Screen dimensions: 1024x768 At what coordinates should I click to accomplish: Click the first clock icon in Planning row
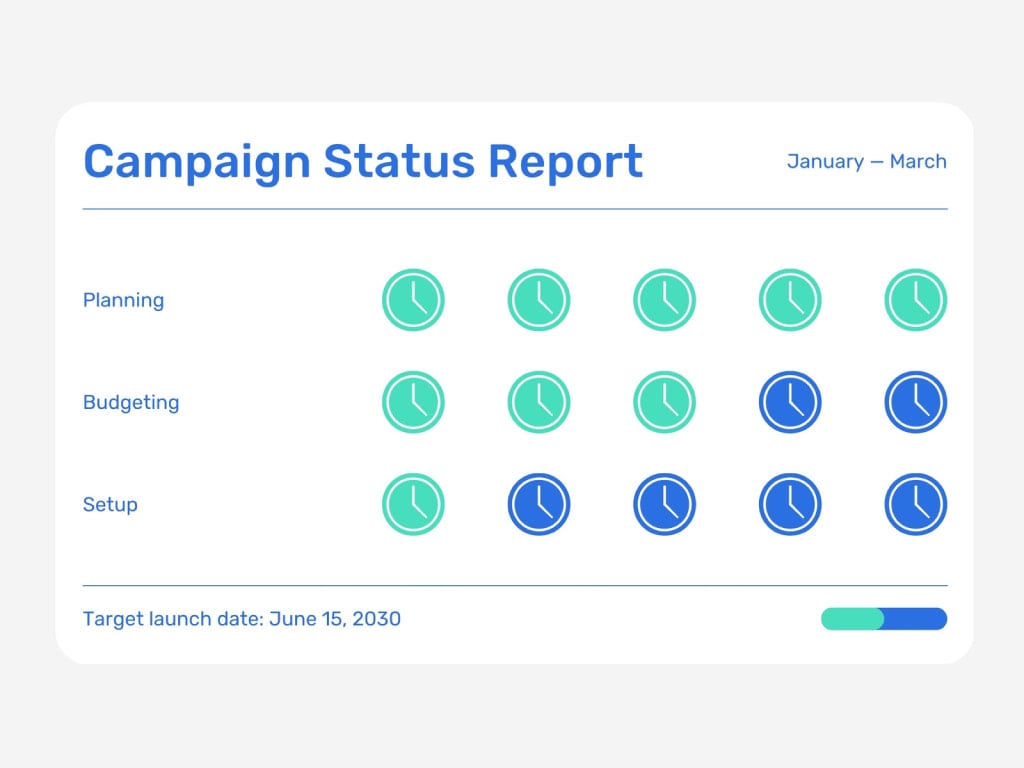point(413,300)
